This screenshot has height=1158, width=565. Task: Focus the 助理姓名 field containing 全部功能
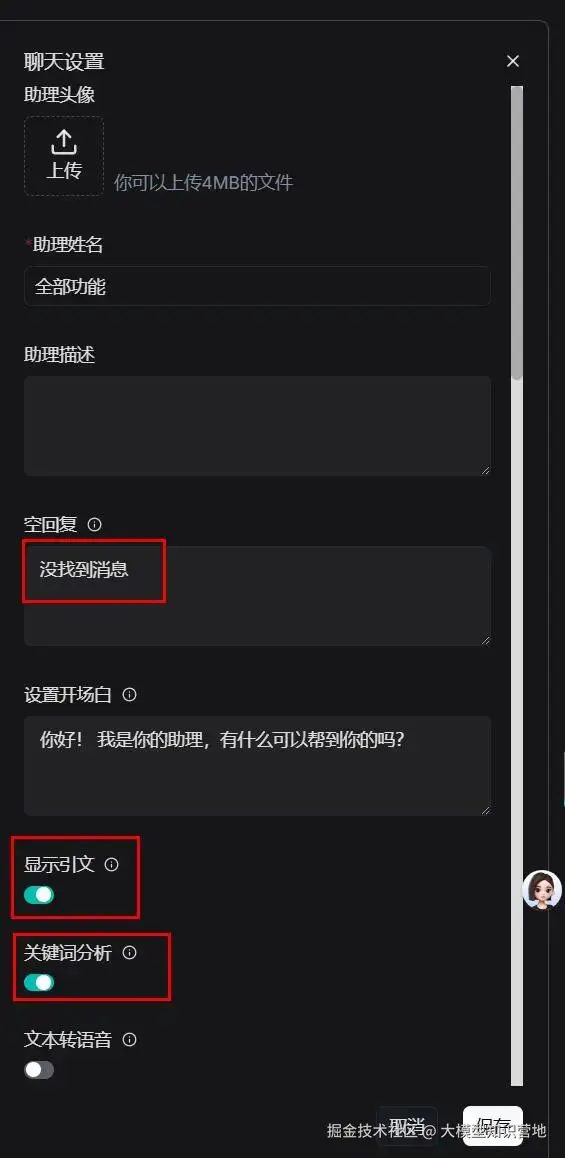pyautogui.click(x=257, y=286)
